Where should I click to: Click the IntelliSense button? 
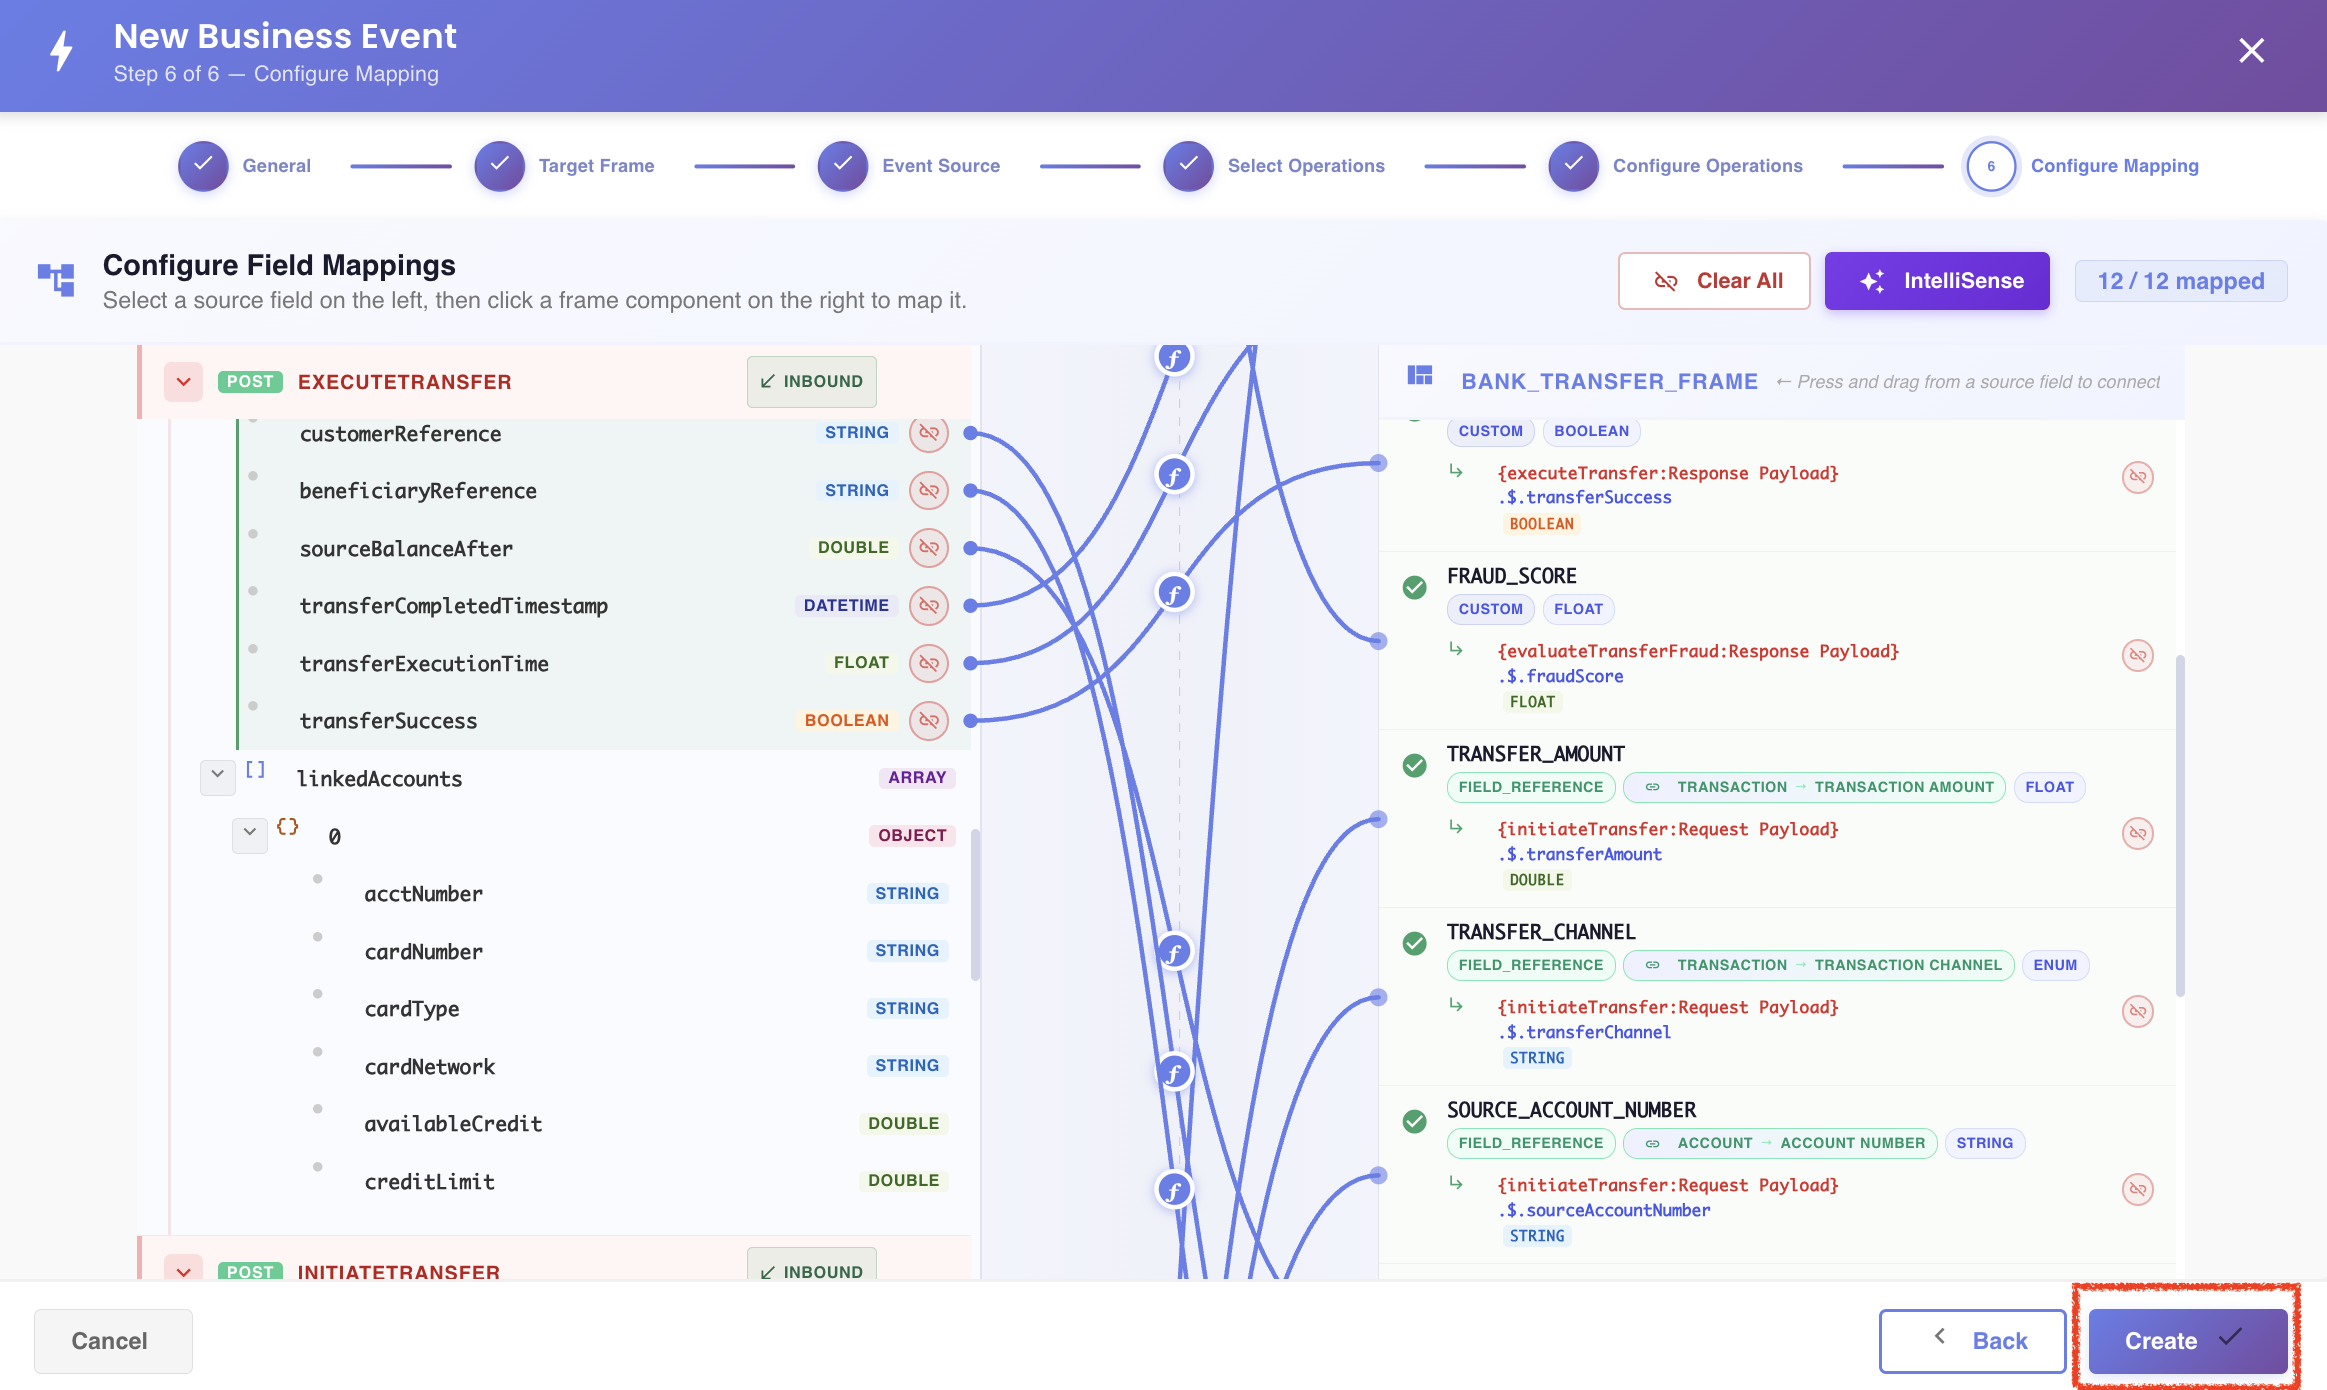pos(1936,281)
